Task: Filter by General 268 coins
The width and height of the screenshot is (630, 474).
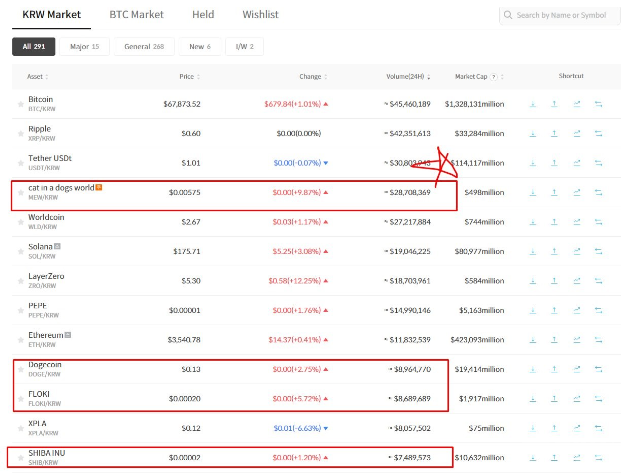Action: pyautogui.click(x=144, y=47)
